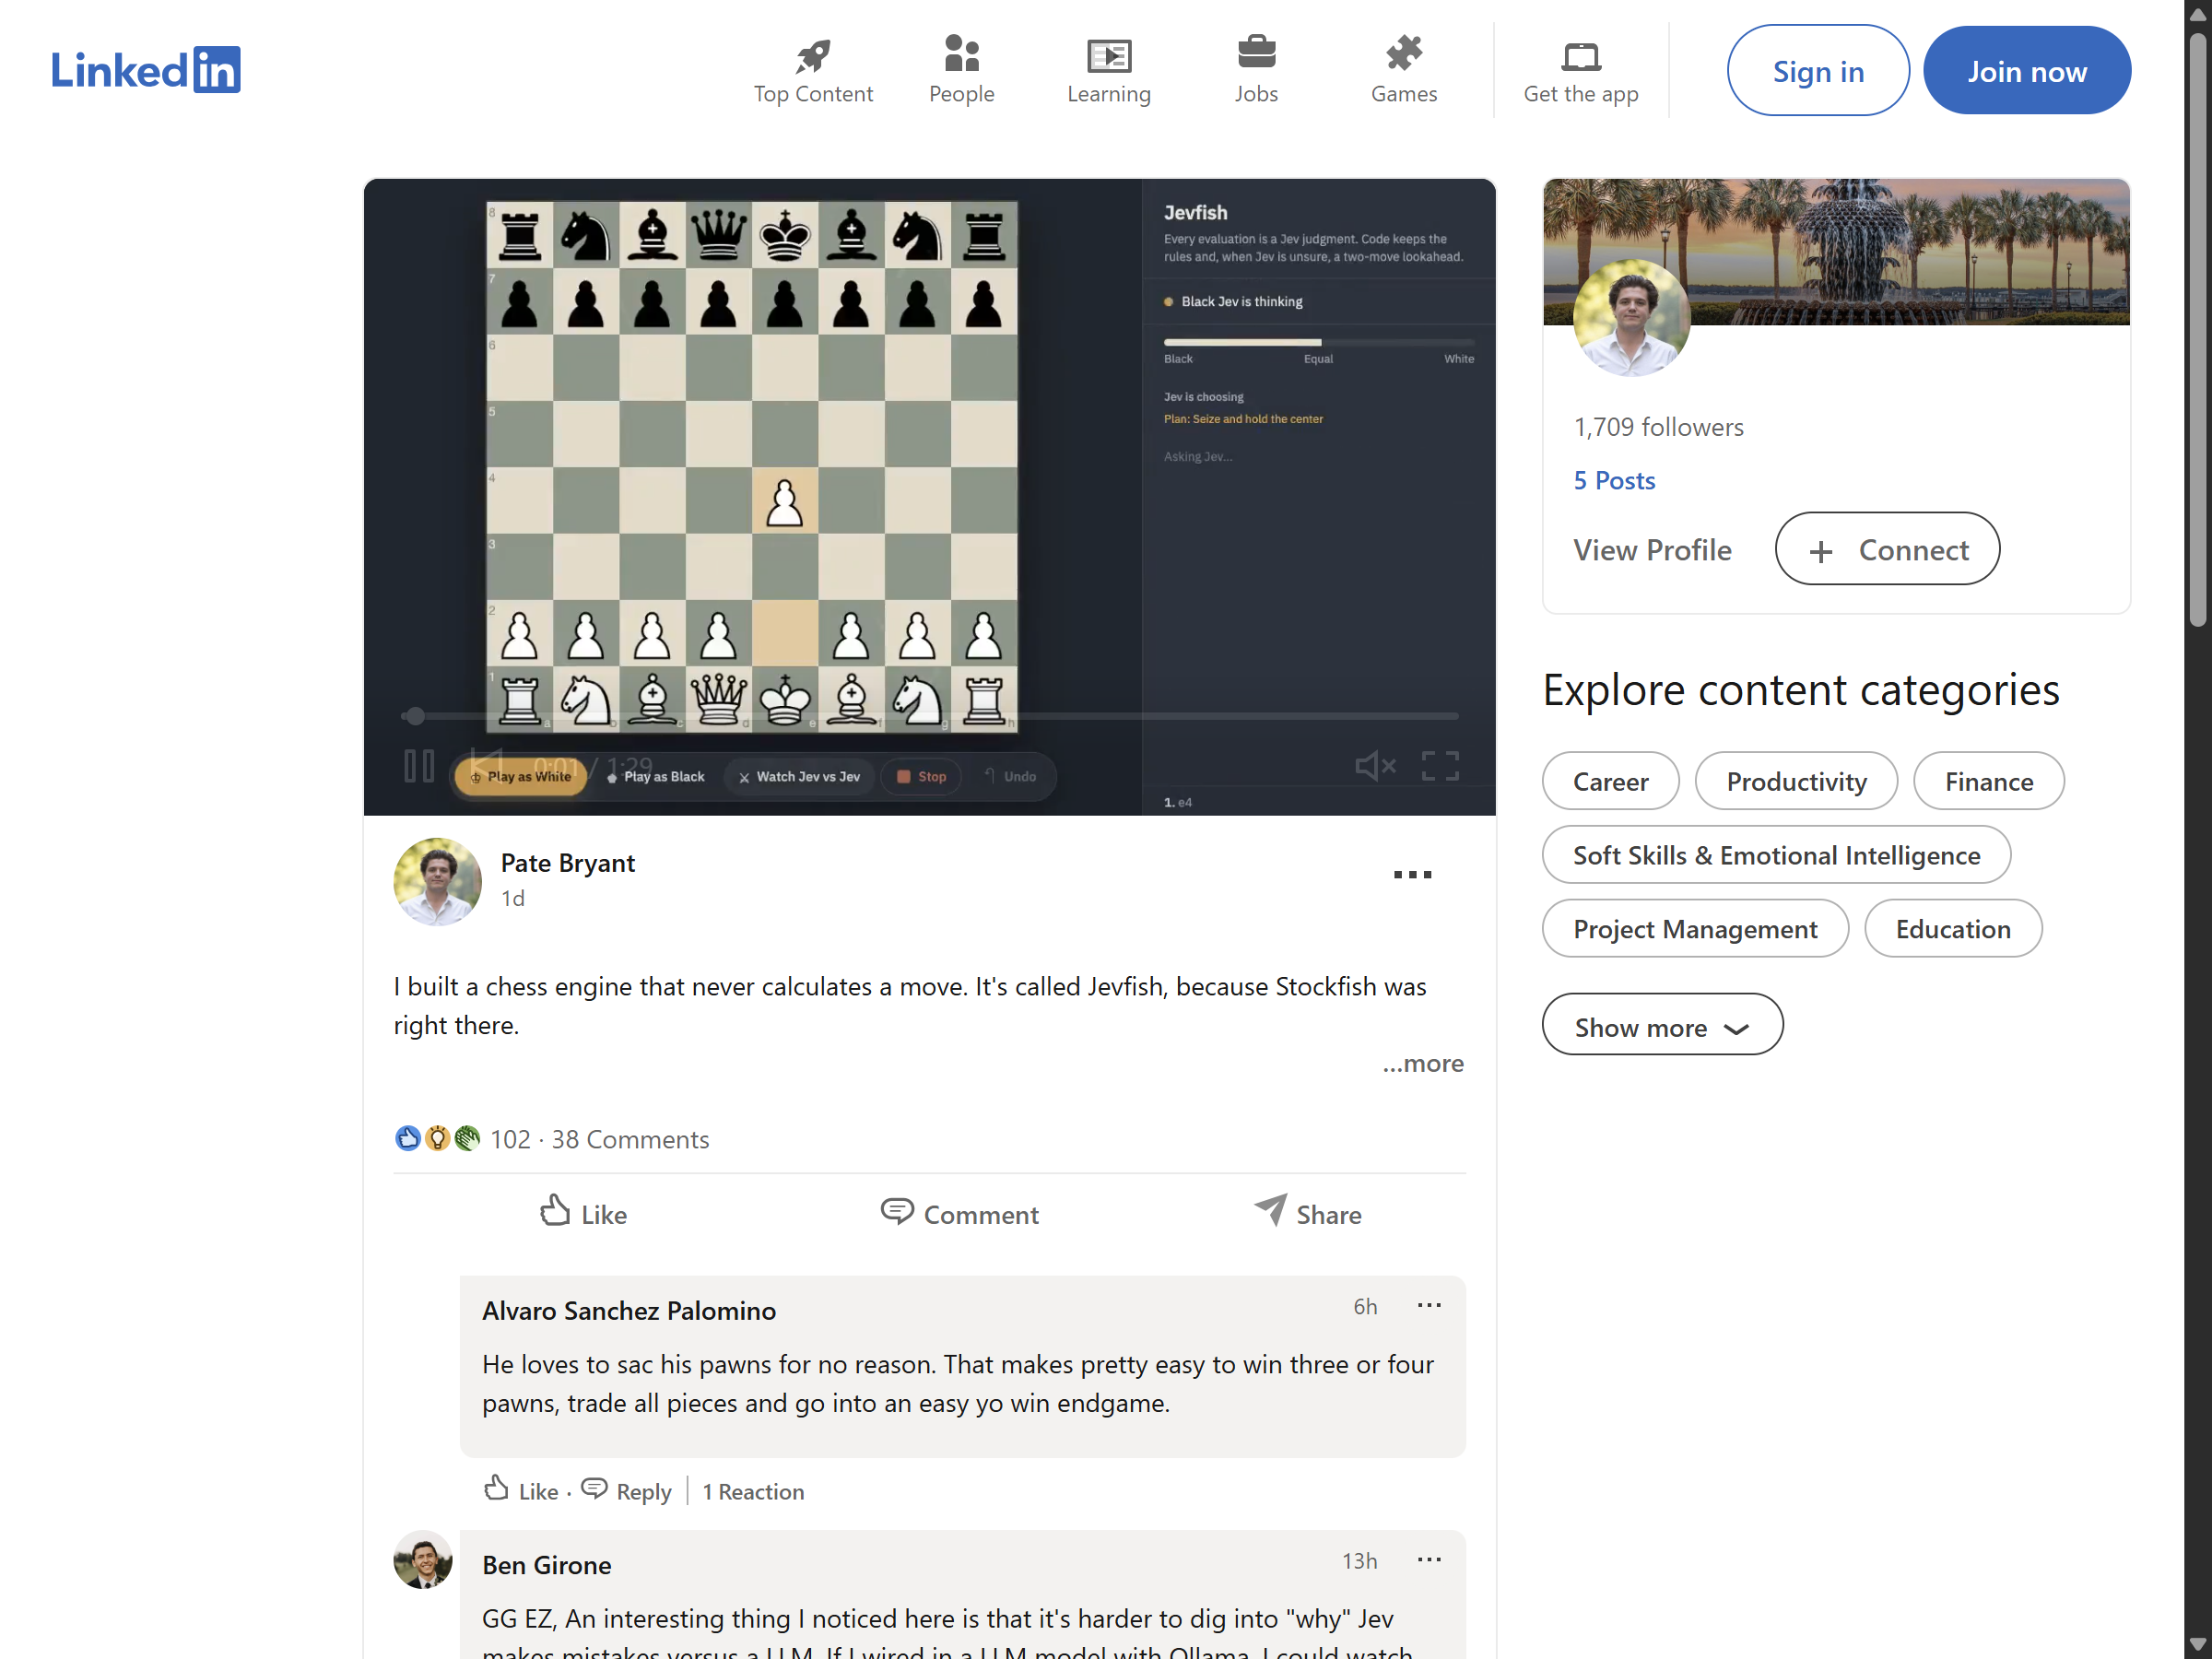
Task: Click the post reaction emoji icons
Action: click(x=437, y=1139)
